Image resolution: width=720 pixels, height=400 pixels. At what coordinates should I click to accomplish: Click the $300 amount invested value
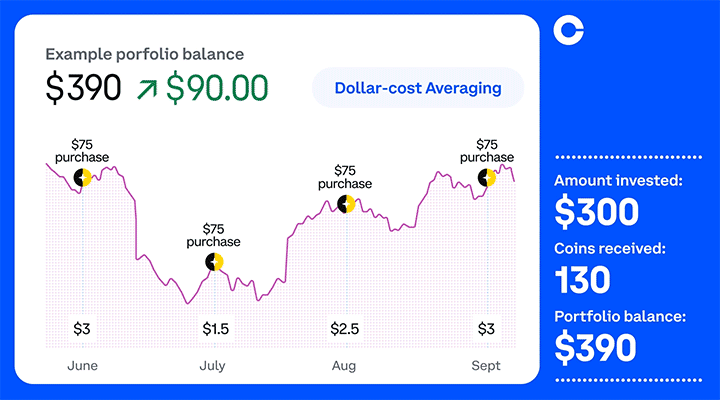tap(596, 211)
